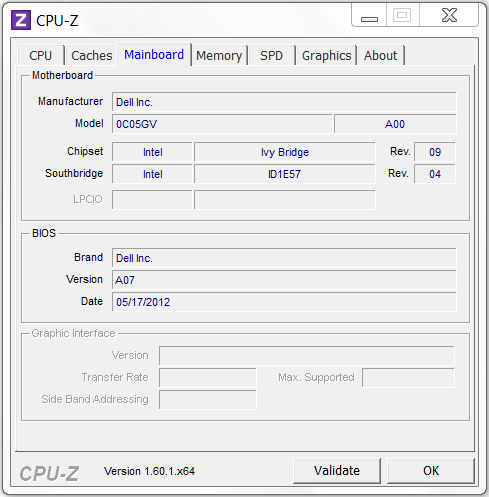Switch to the CPU tab
The height and width of the screenshot is (497, 489).
[x=41, y=55]
